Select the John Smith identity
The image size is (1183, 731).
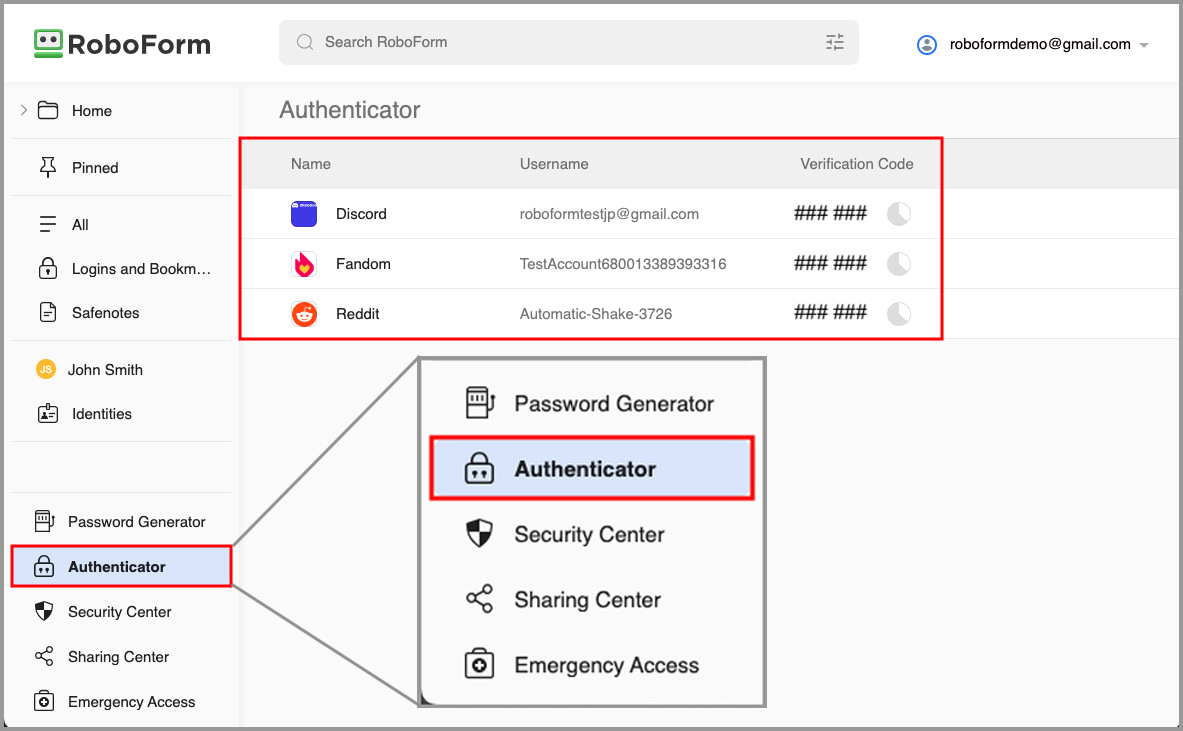105,370
